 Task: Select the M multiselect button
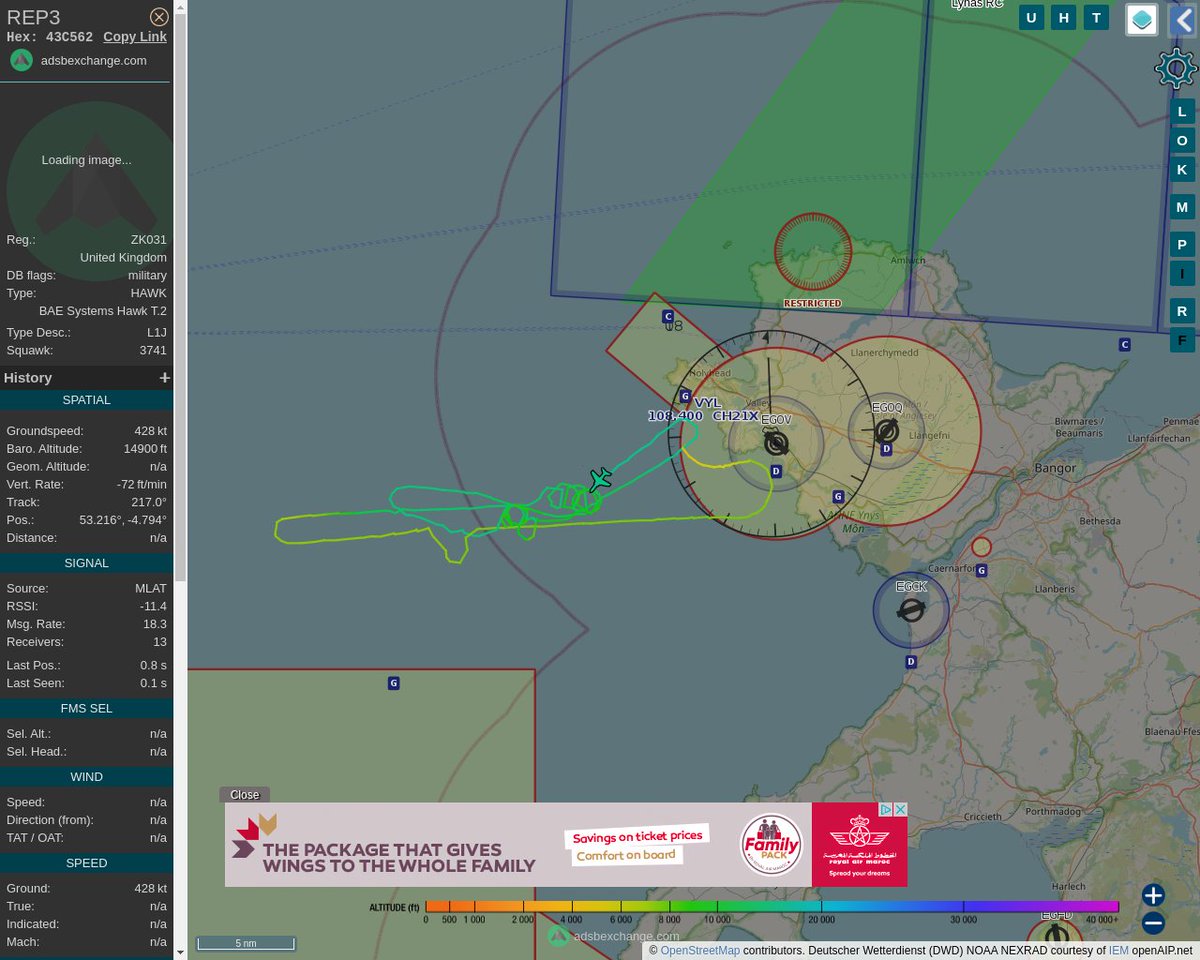pos(1182,206)
